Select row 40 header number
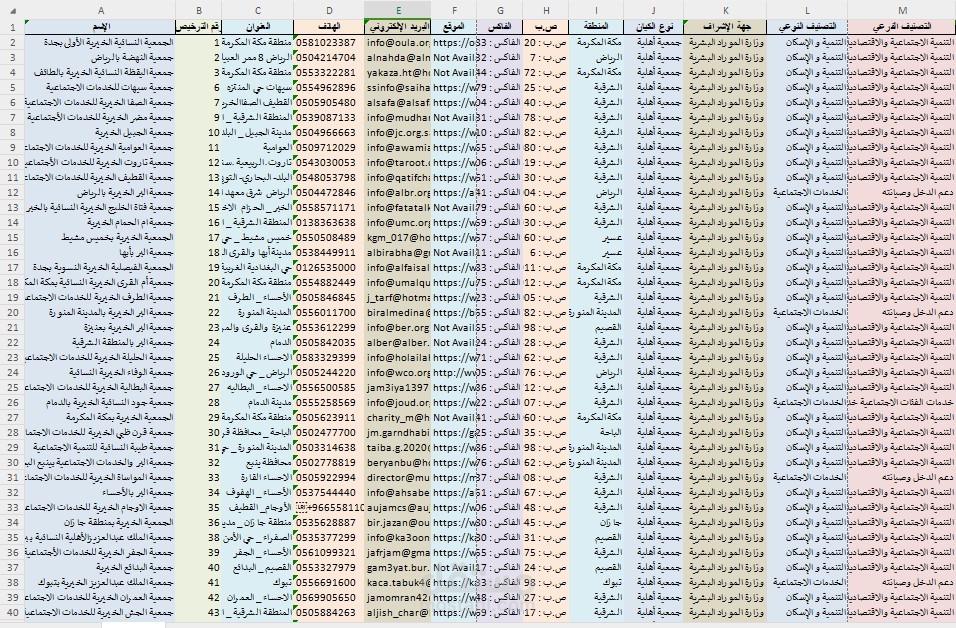The height and width of the screenshot is (628, 956). click(12, 612)
